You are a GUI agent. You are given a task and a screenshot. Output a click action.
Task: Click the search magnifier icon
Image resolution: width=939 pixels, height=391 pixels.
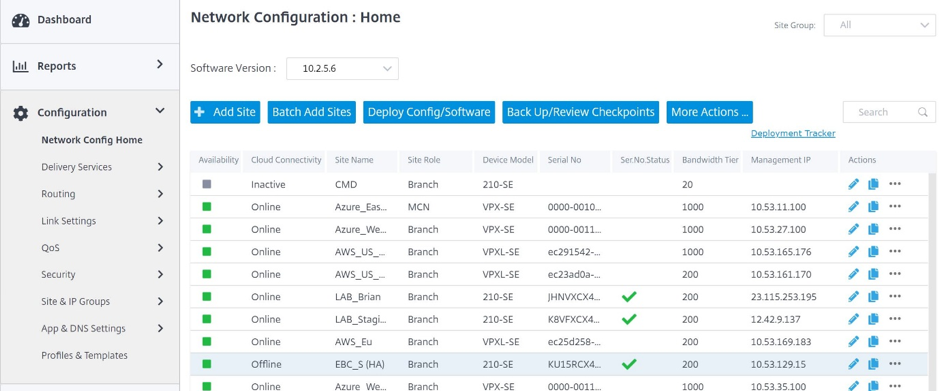click(923, 112)
